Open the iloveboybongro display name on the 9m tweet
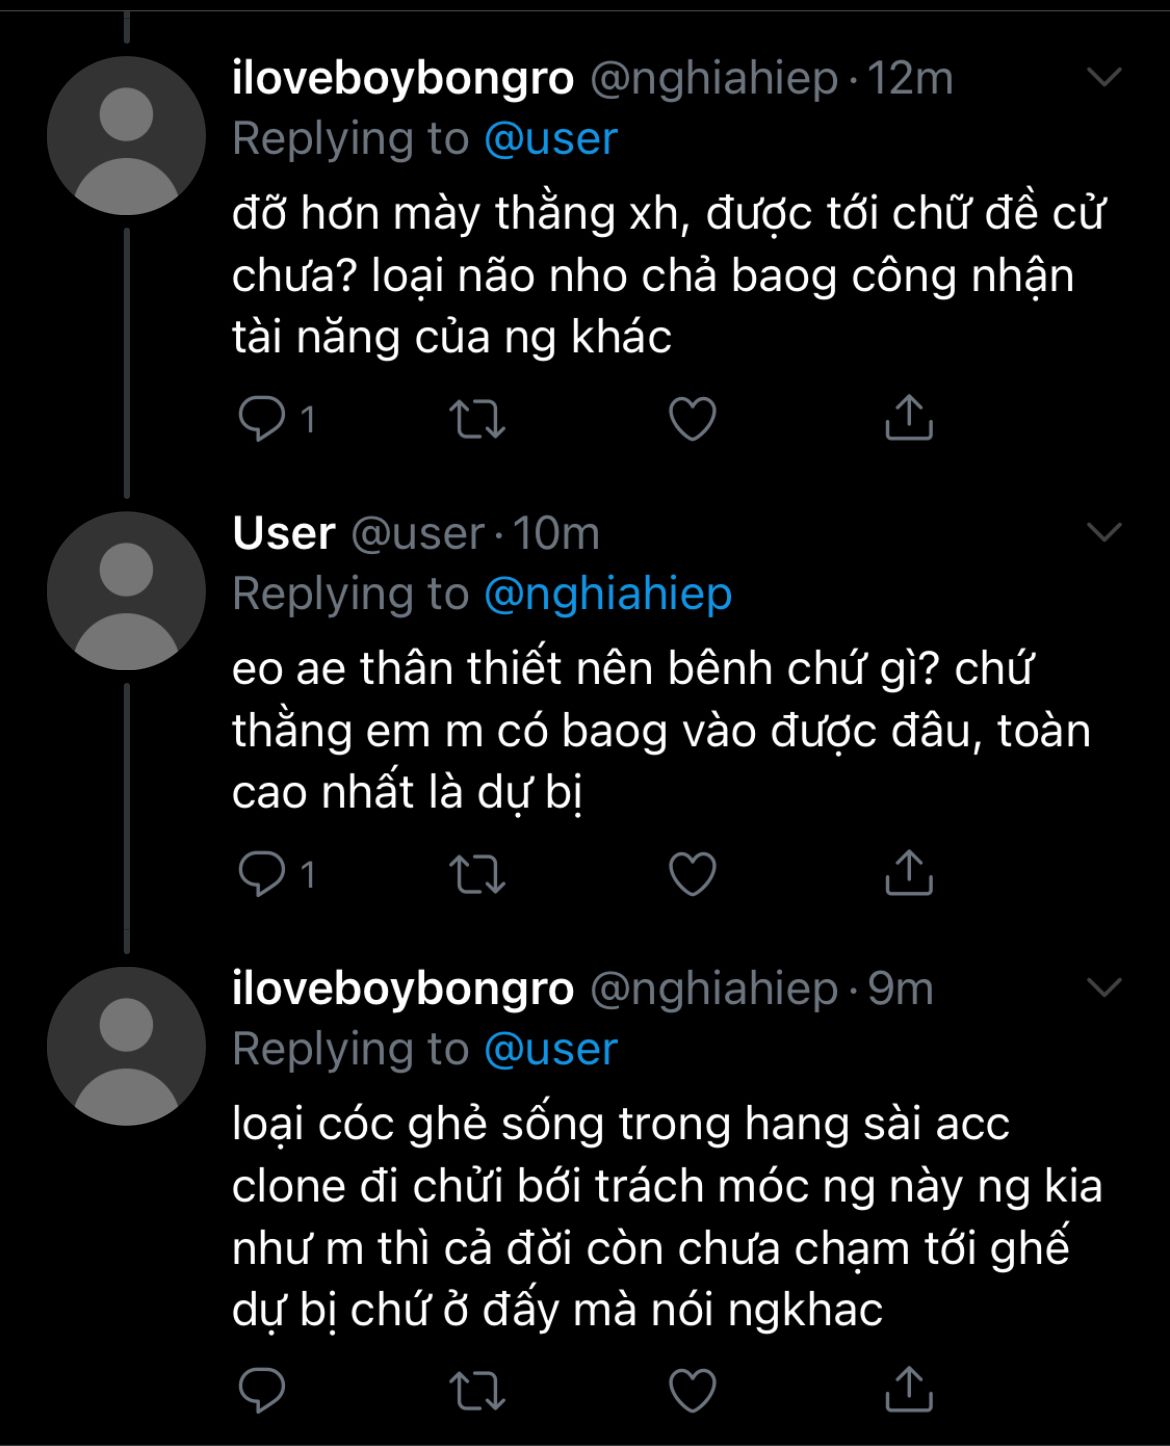This screenshot has height=1446, width=1170. click(402, 989)
